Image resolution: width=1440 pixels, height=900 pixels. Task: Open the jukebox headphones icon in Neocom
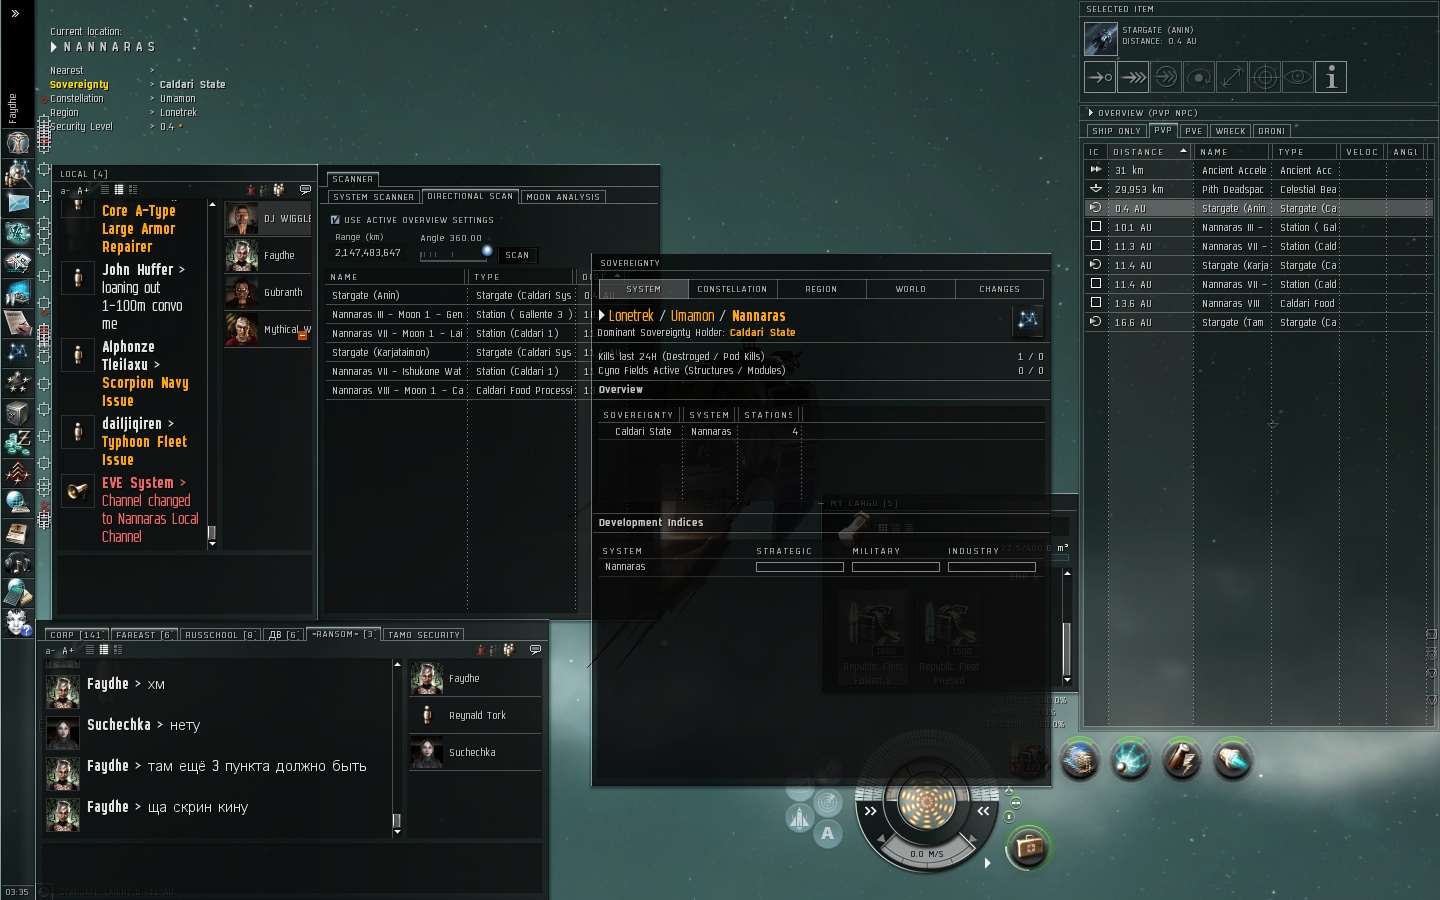[17, 562]
